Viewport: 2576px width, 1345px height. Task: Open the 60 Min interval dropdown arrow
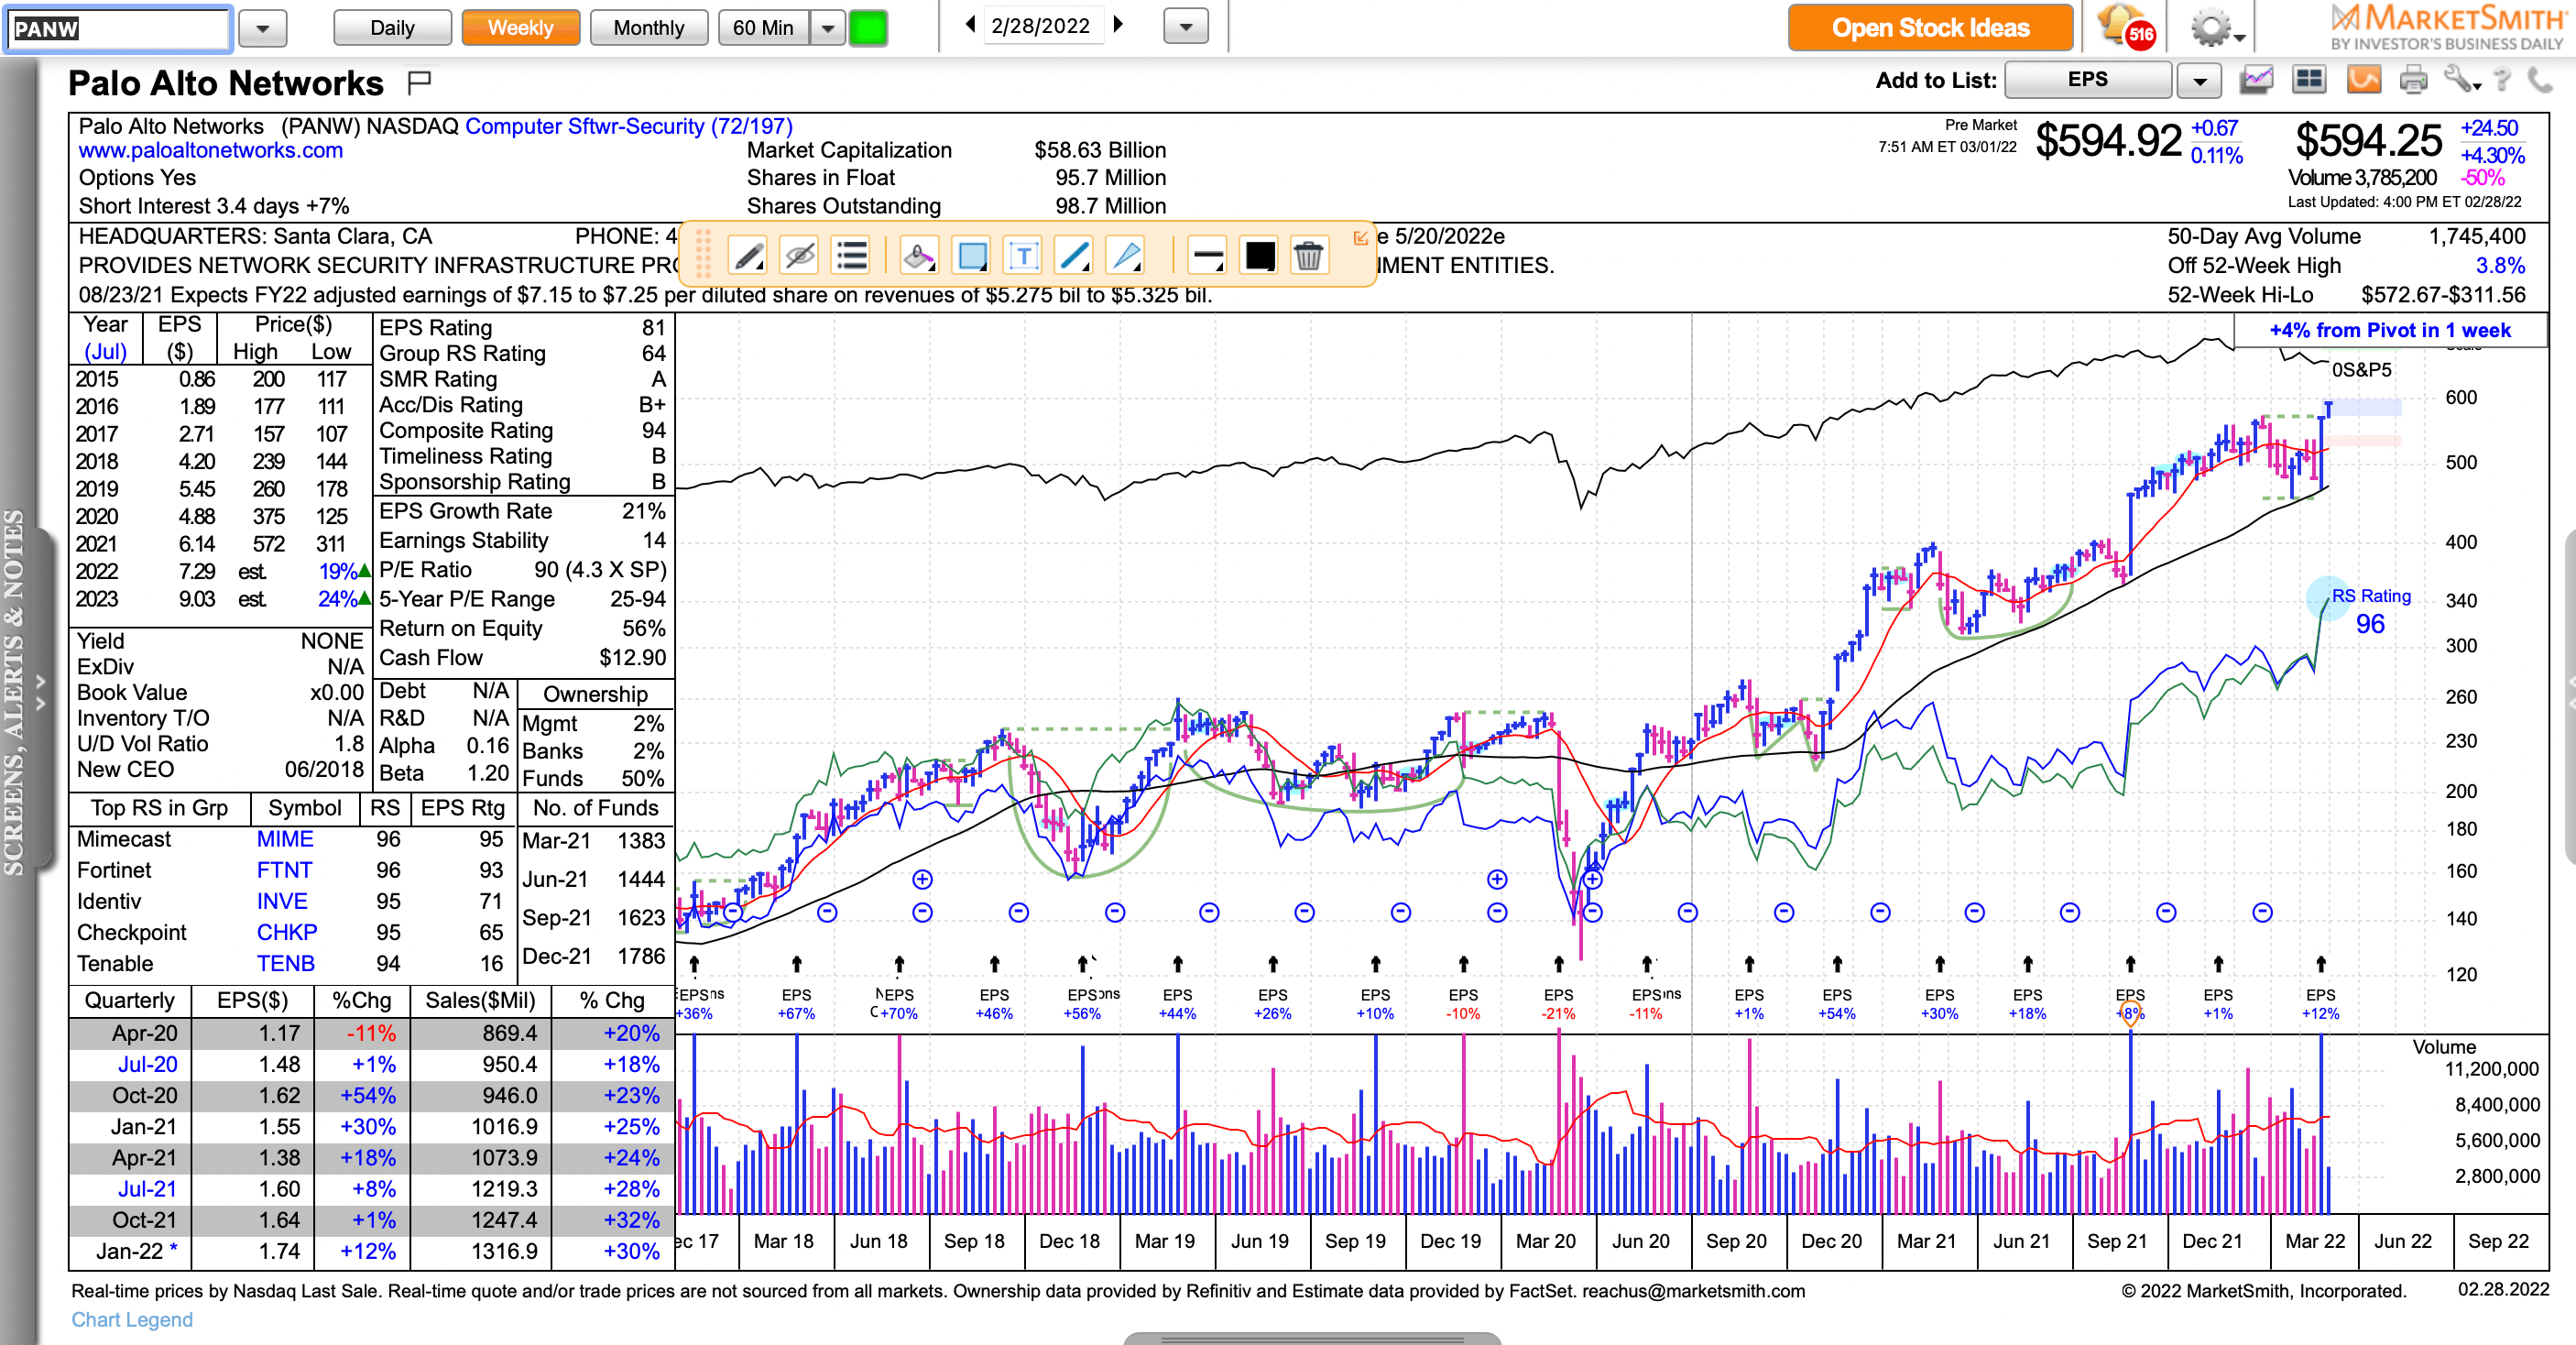[828, 28]
